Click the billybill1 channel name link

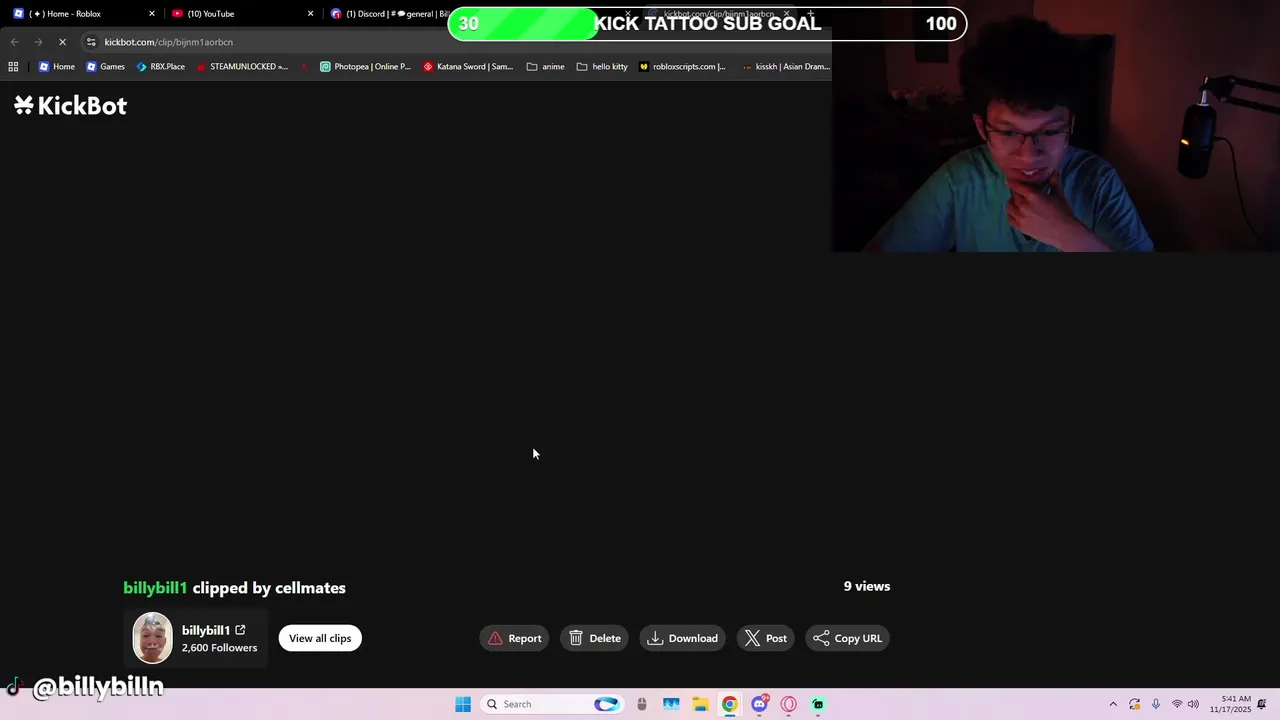(x=206, y=630)
